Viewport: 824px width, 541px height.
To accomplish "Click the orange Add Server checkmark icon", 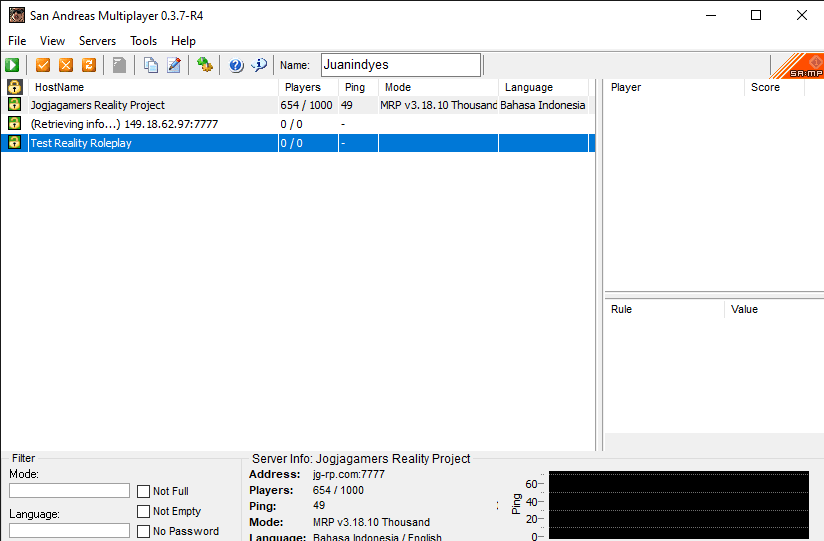I will click(x=43, y=65).
